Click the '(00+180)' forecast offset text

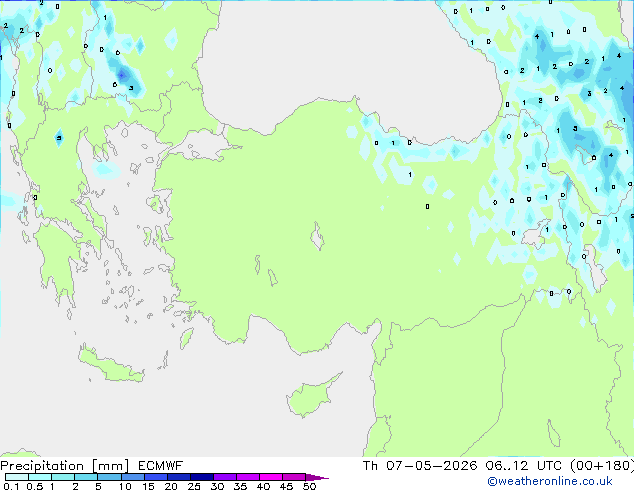point(602,466)
